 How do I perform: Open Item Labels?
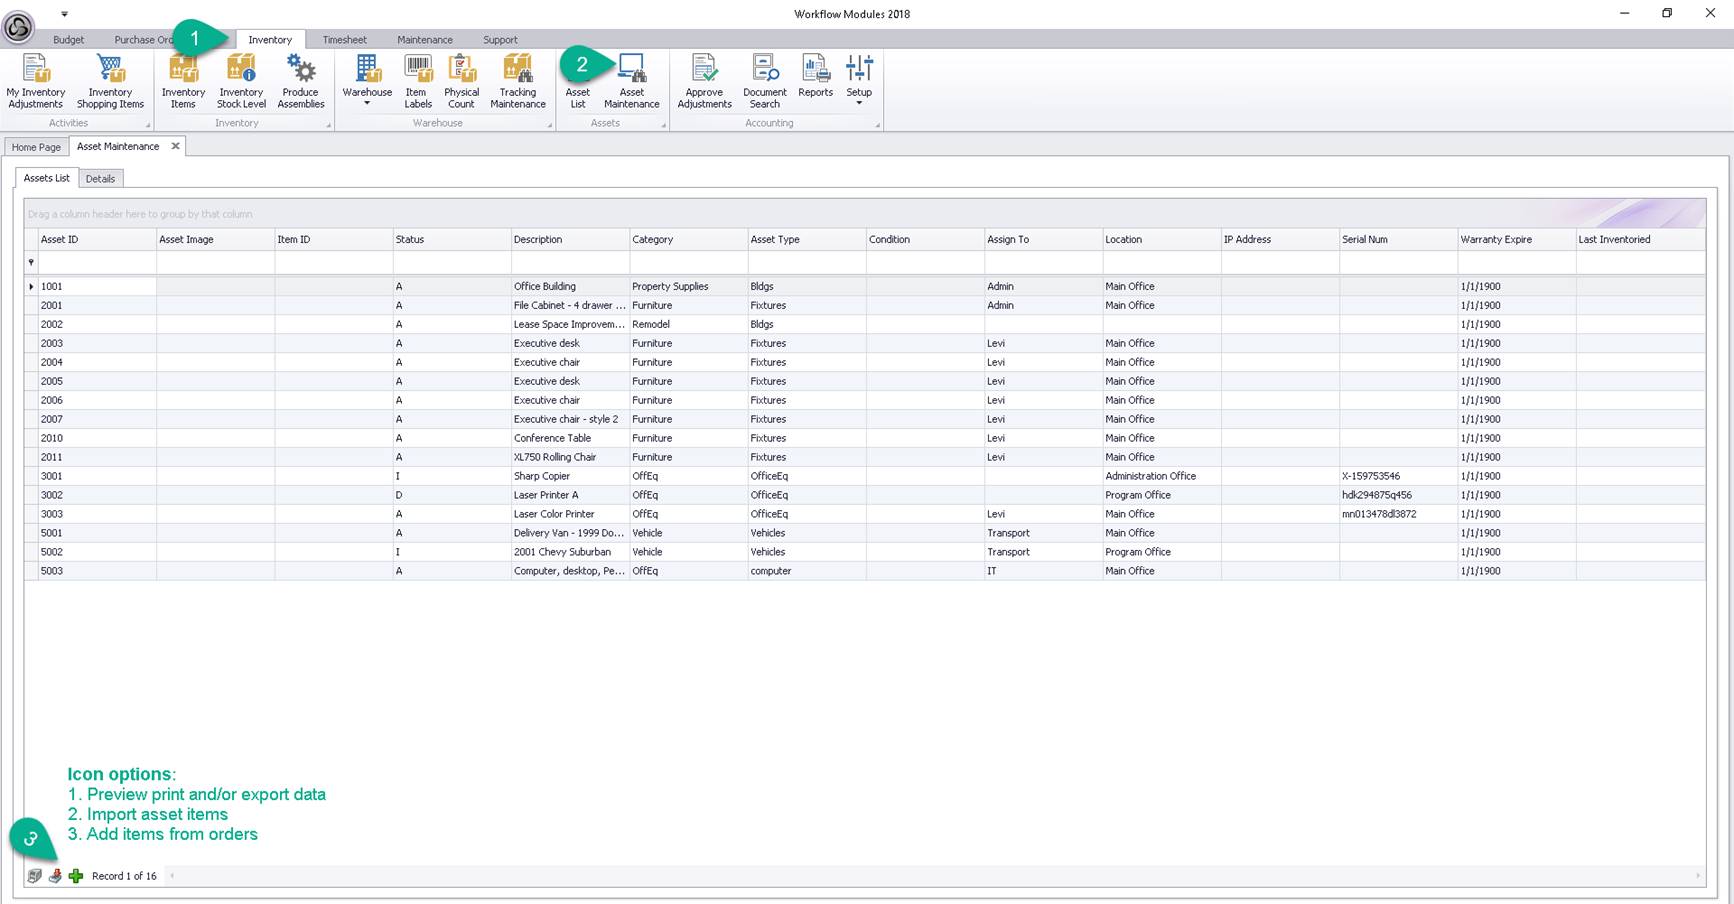coord(418,81)
